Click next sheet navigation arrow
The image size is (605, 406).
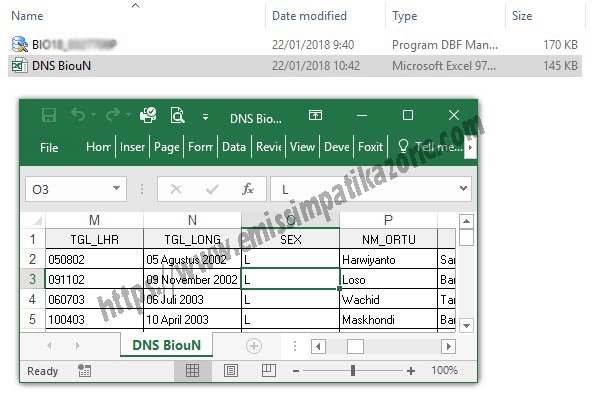tap(78, 345)
